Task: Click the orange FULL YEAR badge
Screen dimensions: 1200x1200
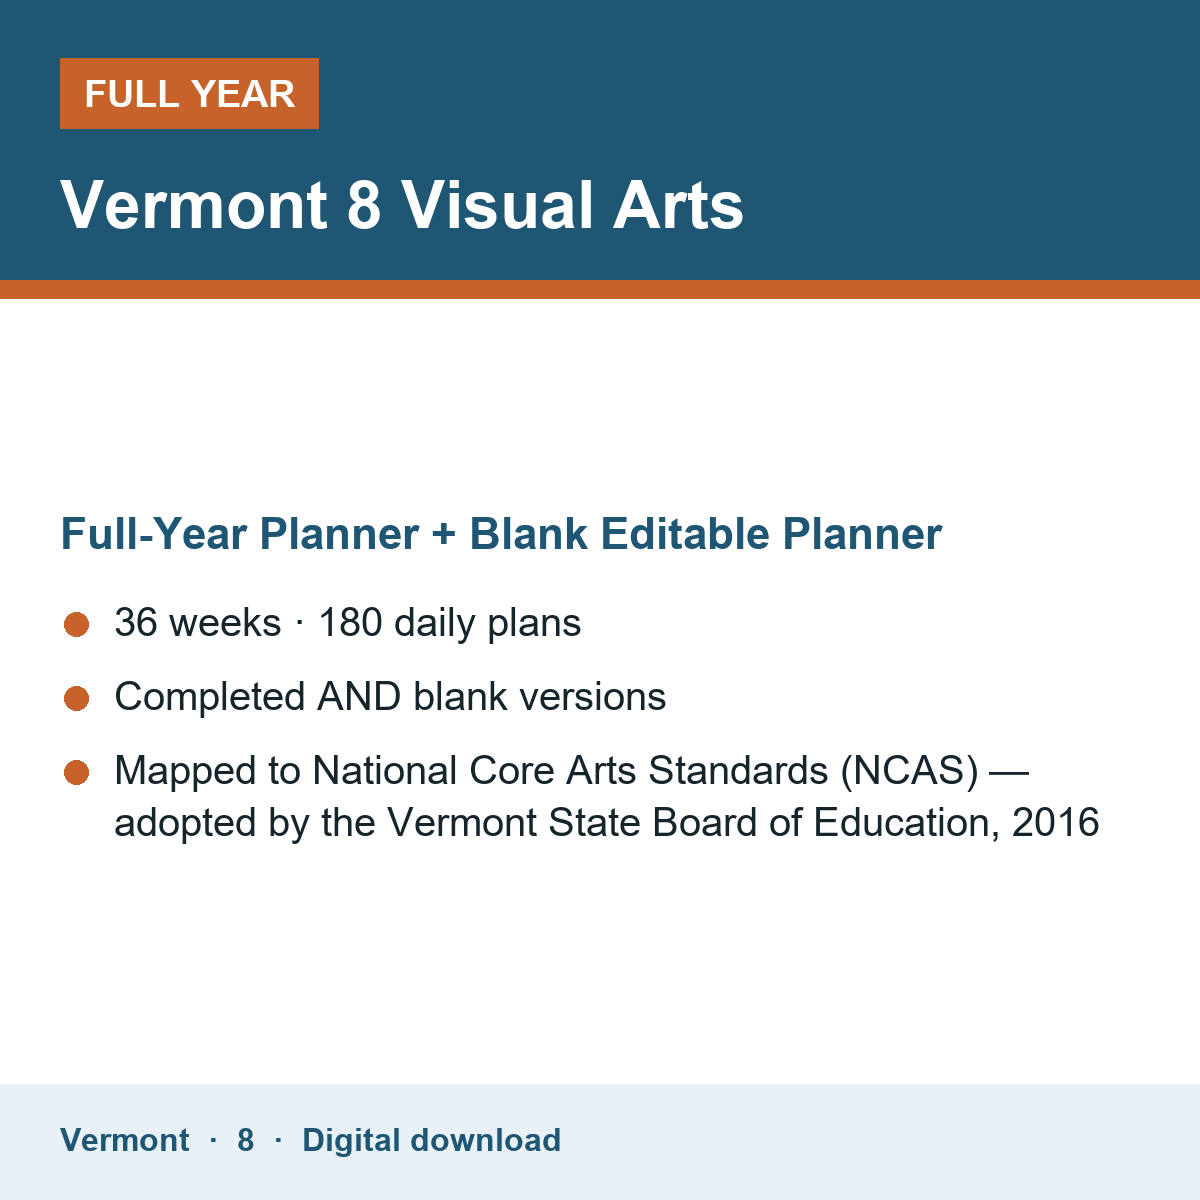Action: (x=189, y=93)
